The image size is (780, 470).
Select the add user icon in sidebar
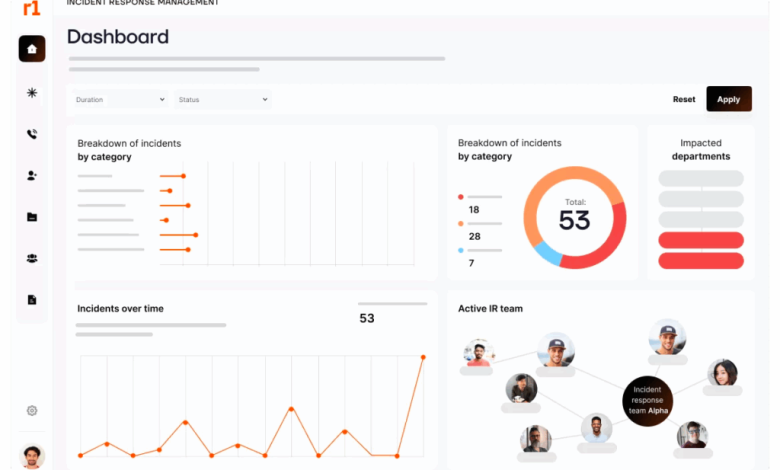32,175
